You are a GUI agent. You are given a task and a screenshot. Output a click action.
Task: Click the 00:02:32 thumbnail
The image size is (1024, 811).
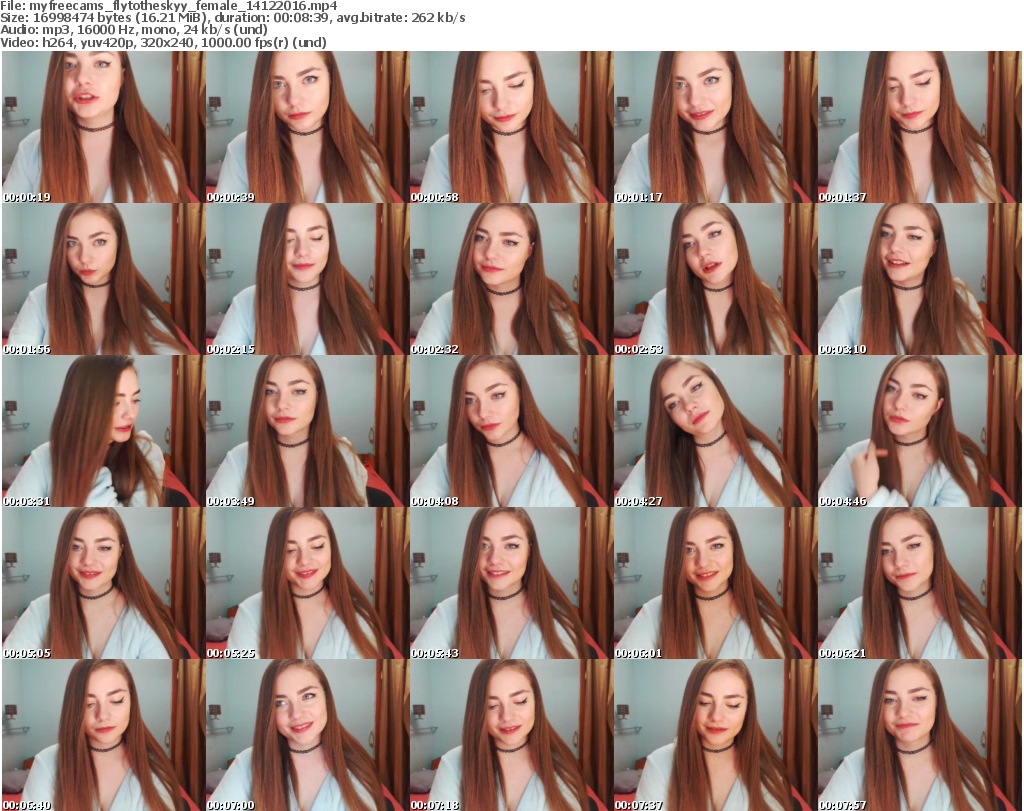510,279
